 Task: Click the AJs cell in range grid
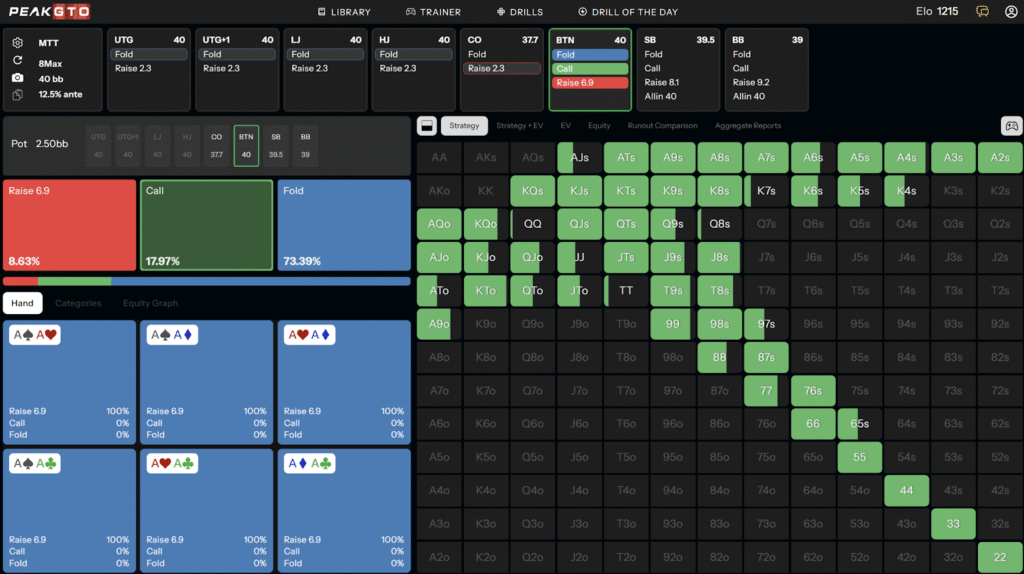580,158
